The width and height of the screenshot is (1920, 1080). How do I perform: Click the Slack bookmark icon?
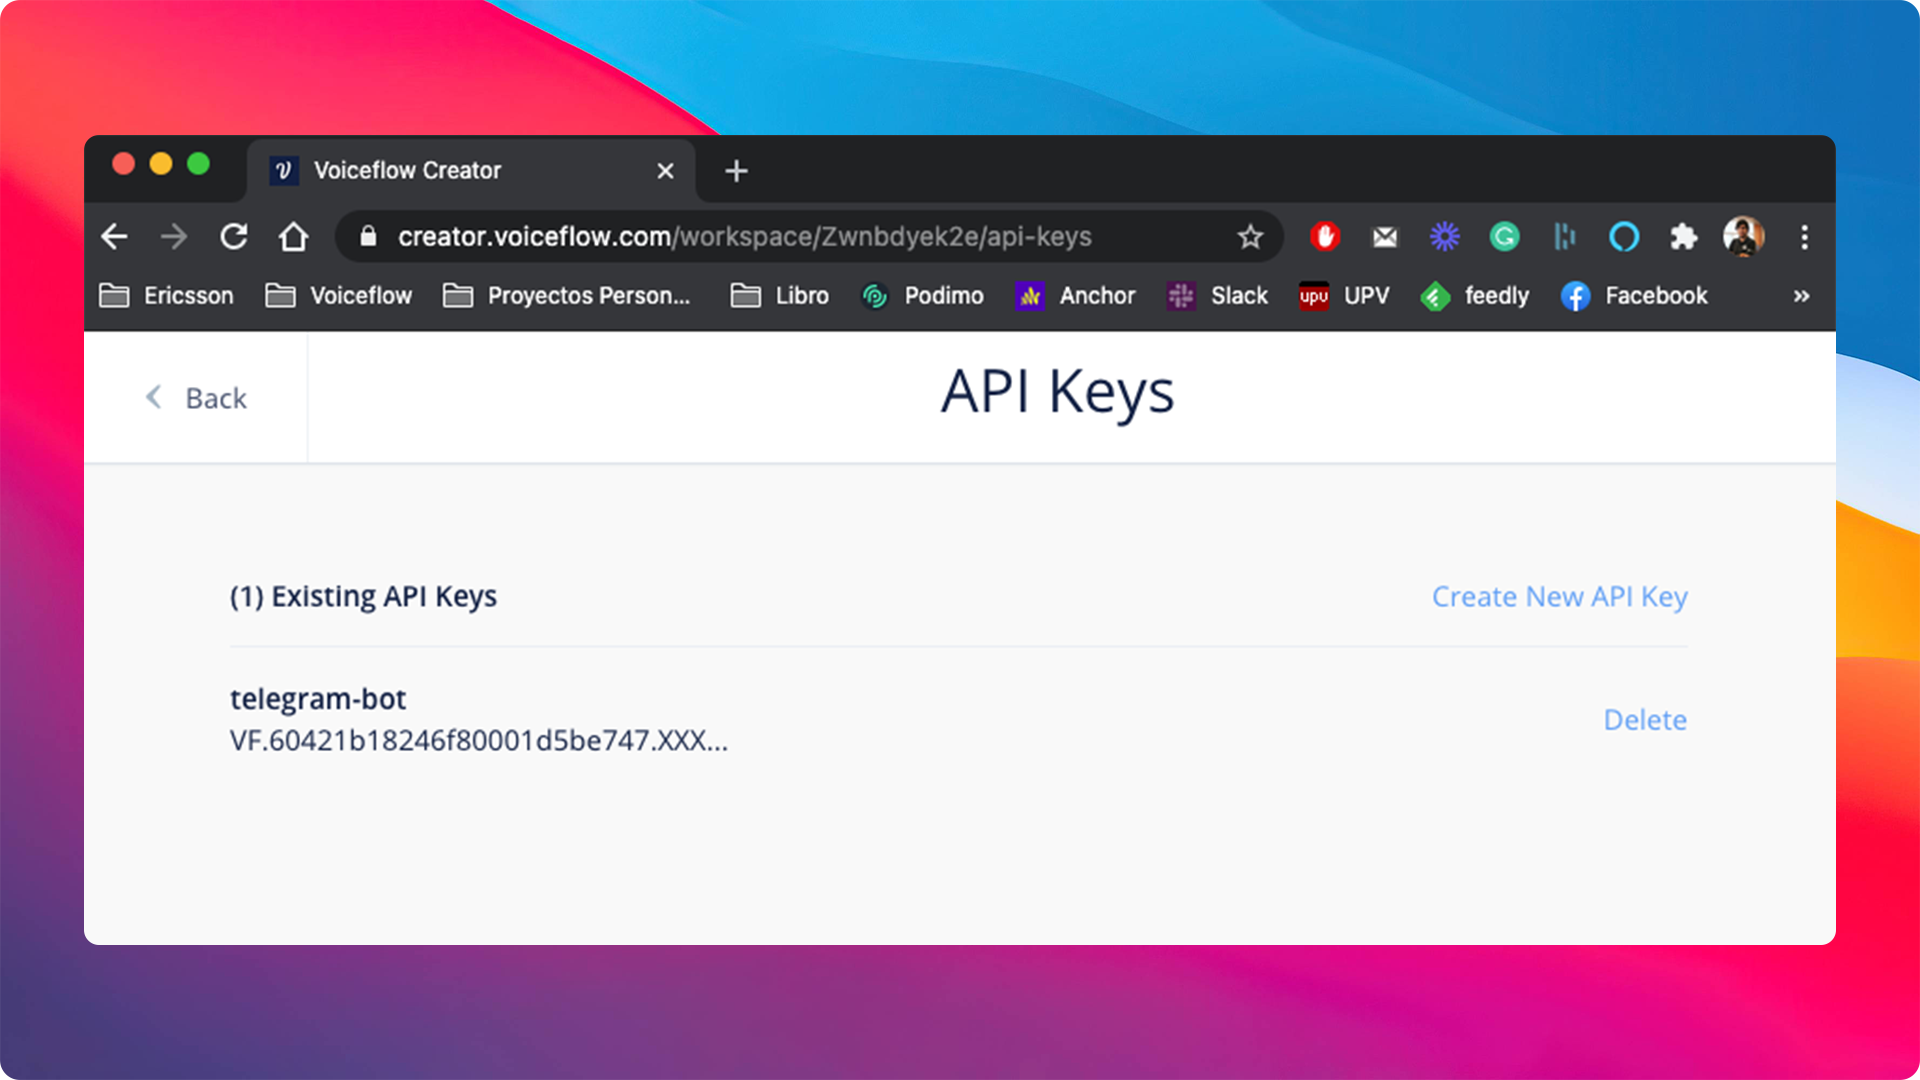coord(1180,296)
